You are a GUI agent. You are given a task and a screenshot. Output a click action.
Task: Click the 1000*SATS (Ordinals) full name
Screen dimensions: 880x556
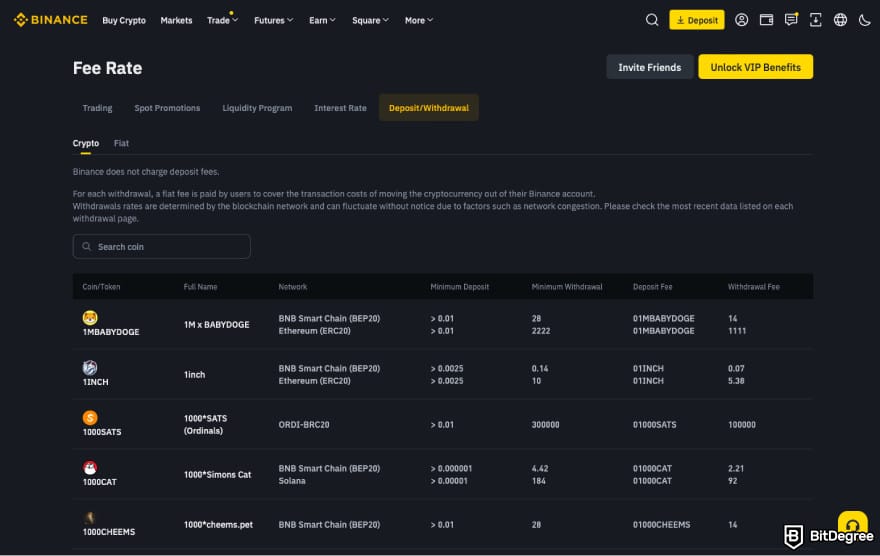(x=205, y=425)
